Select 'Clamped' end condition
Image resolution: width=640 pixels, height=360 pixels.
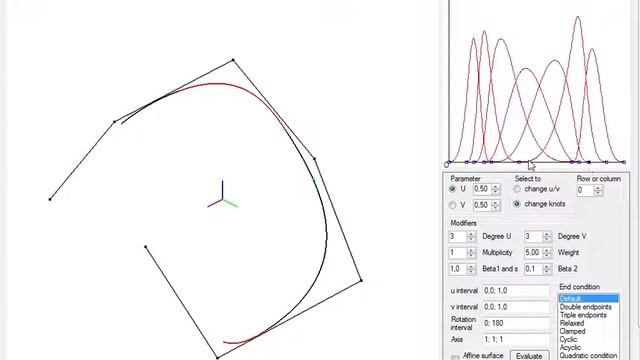589,331
